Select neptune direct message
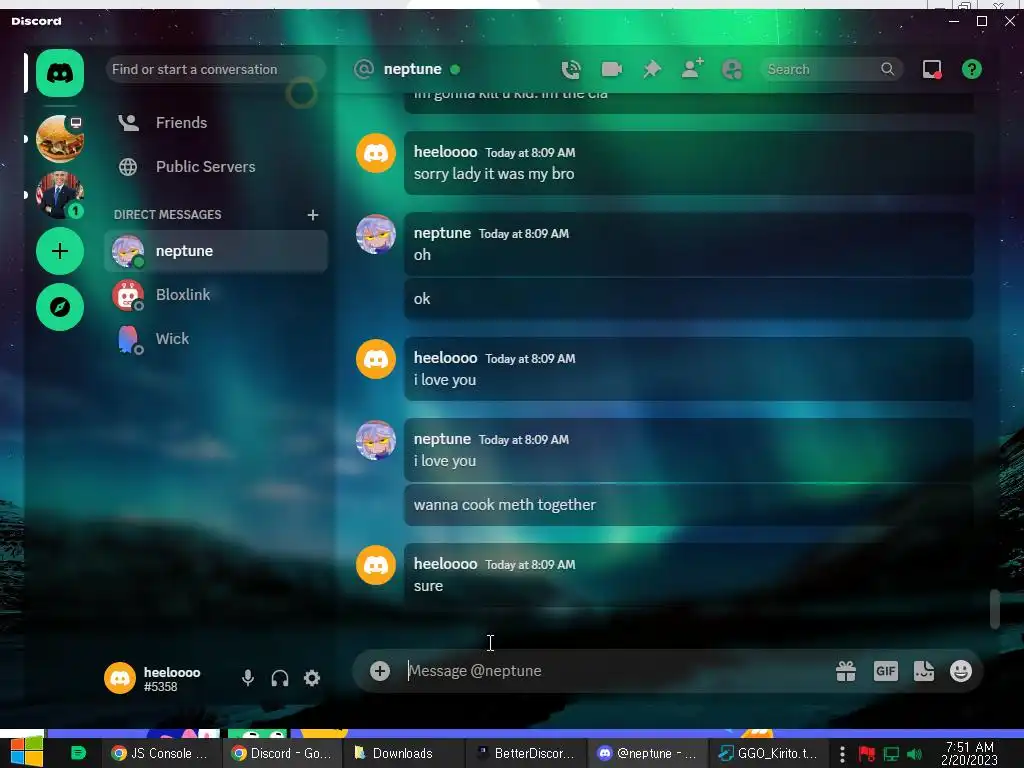The height and width of the screenshot is (768, 1024). click(x=216, y=251)
